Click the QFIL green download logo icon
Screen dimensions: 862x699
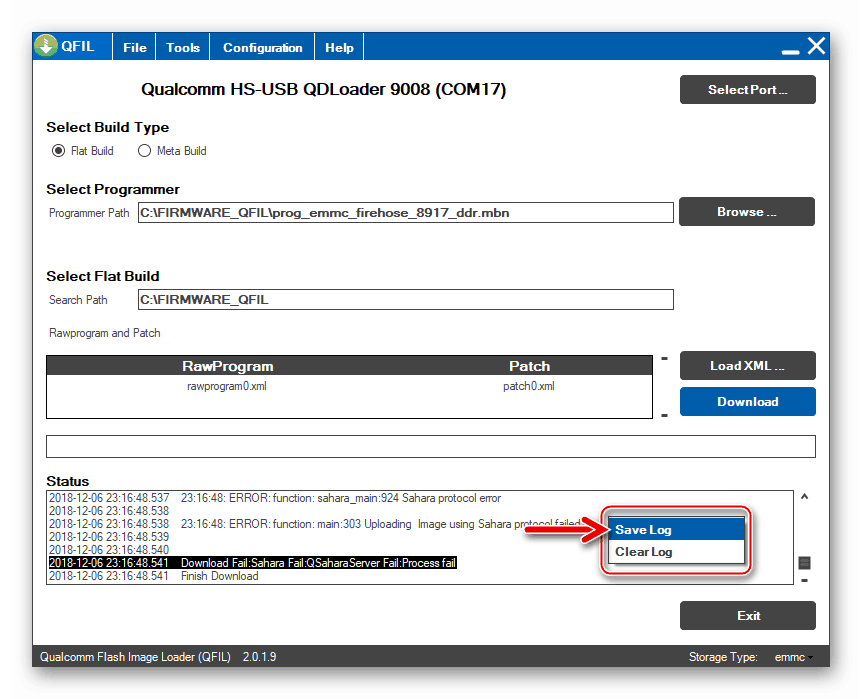tap(46, 46)
